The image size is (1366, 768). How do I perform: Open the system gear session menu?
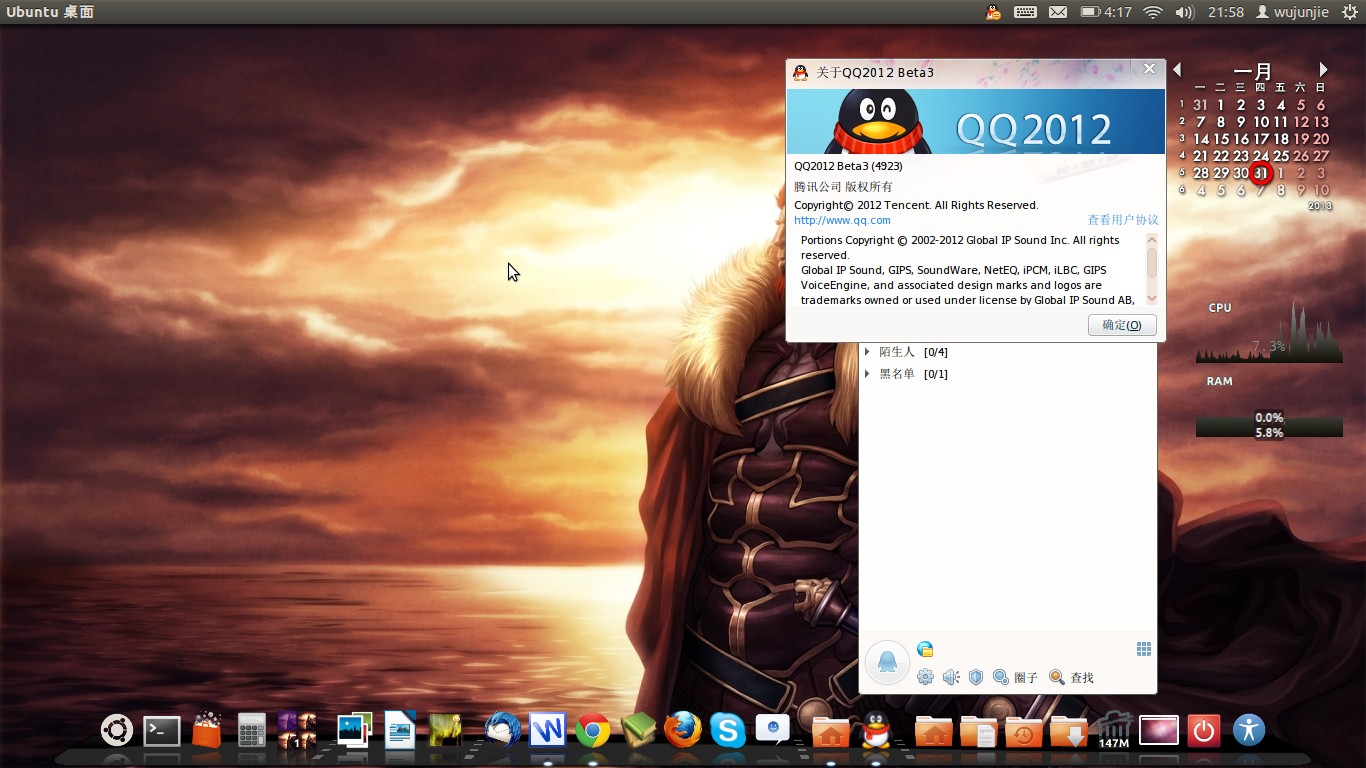coord(1350,12)
